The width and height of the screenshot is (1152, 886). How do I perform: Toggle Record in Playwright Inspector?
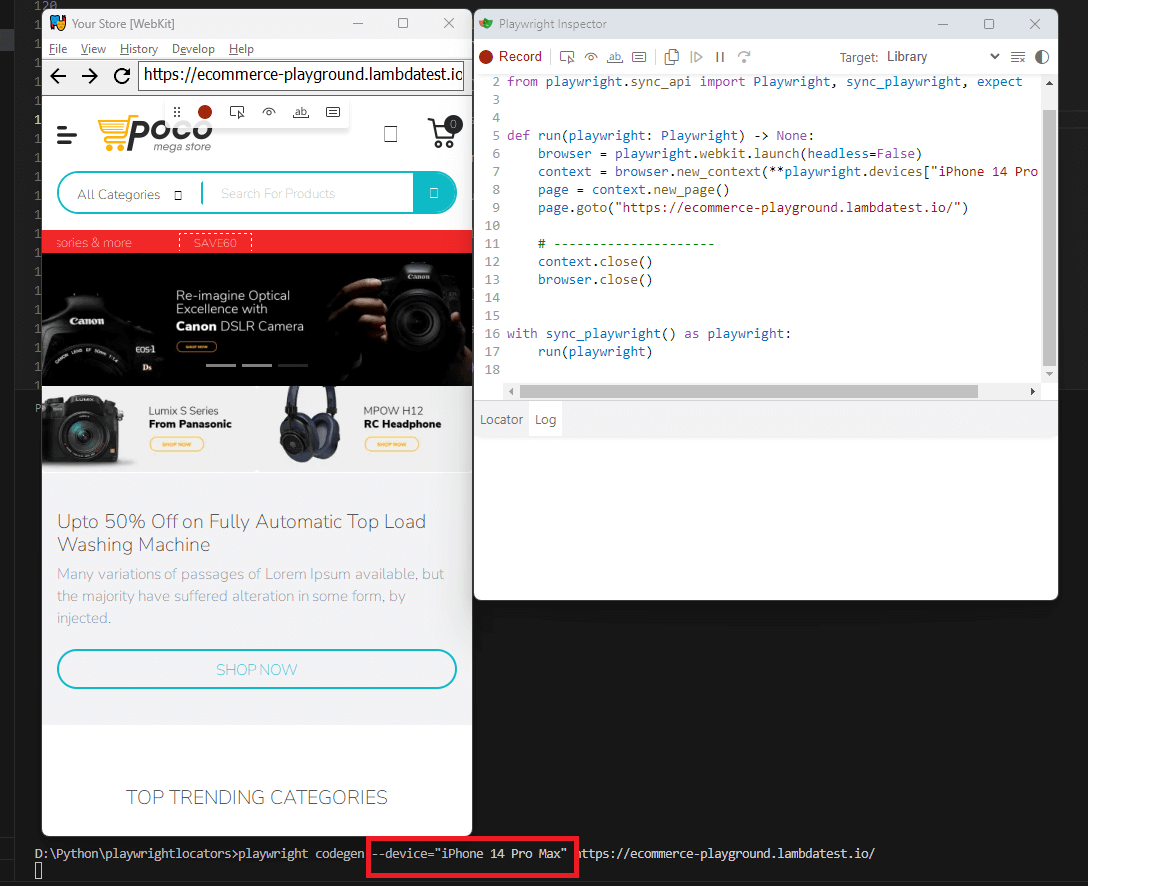(511, 57)
